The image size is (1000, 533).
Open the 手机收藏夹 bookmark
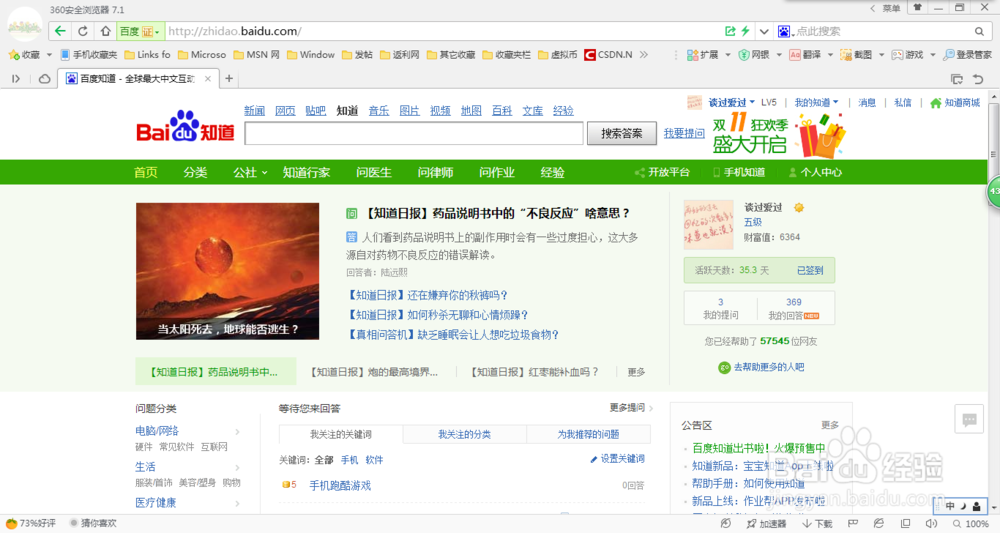[x=89, y=55]
